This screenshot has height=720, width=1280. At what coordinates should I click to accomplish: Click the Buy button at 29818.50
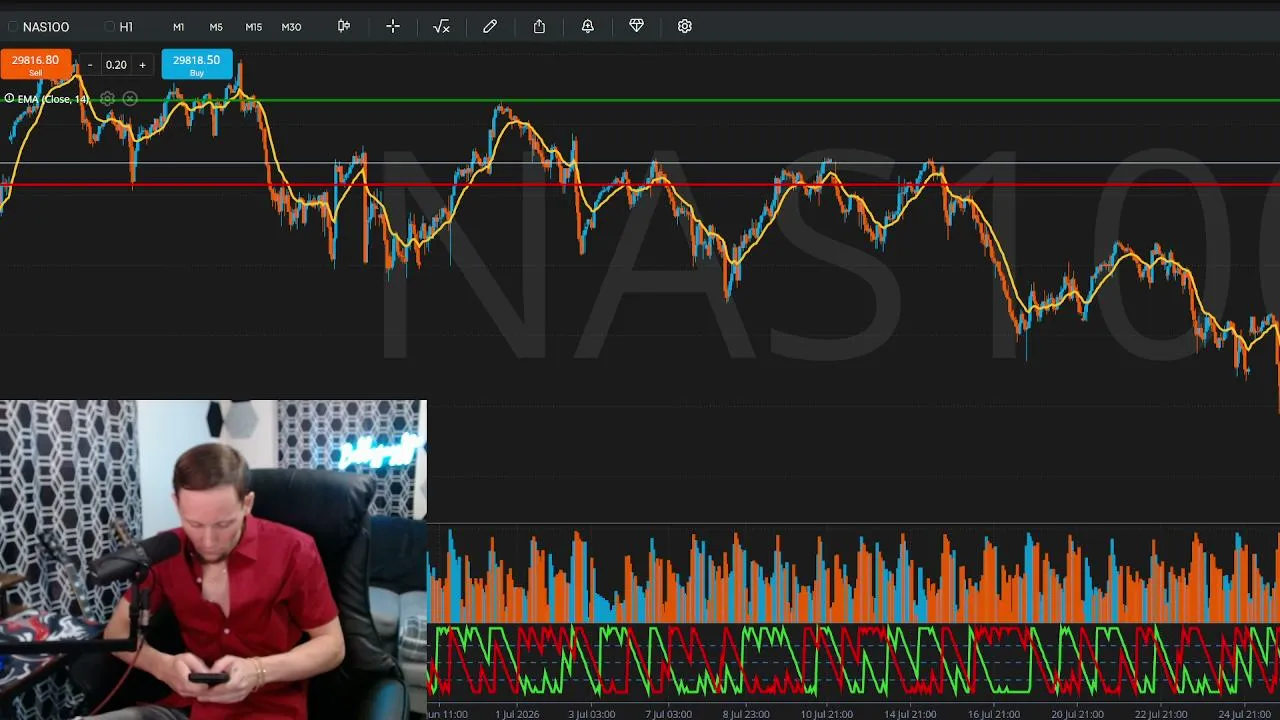[x=197, y=65]
